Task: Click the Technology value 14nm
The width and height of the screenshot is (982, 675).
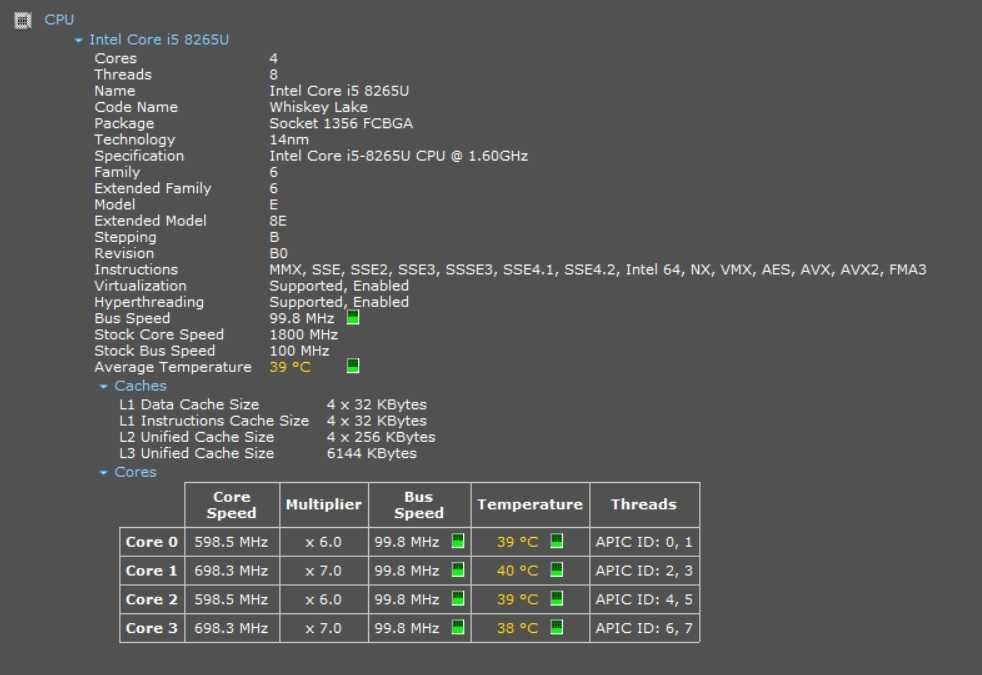Action: [x=289, y=140]
